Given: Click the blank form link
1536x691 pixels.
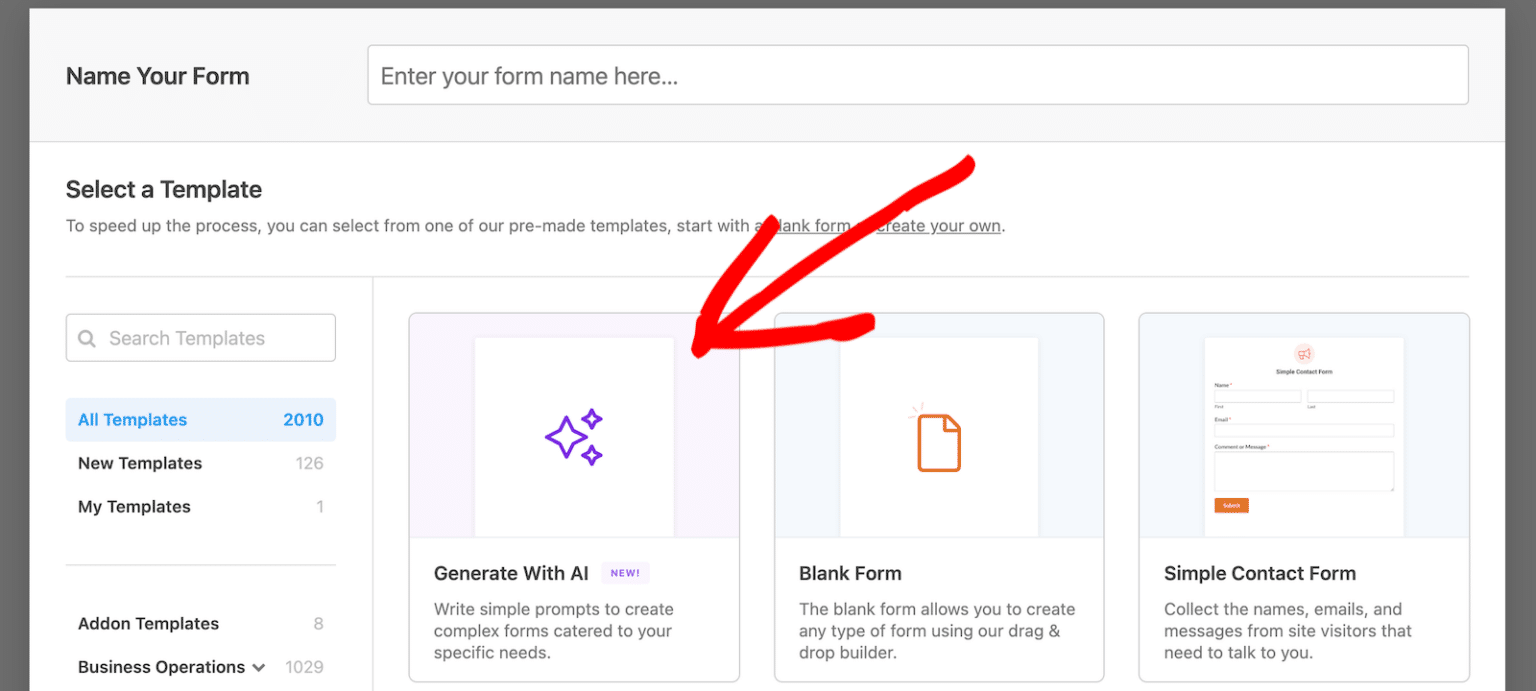Looking at the screenshot, I should pyautogui.click(x=806, y=225).
